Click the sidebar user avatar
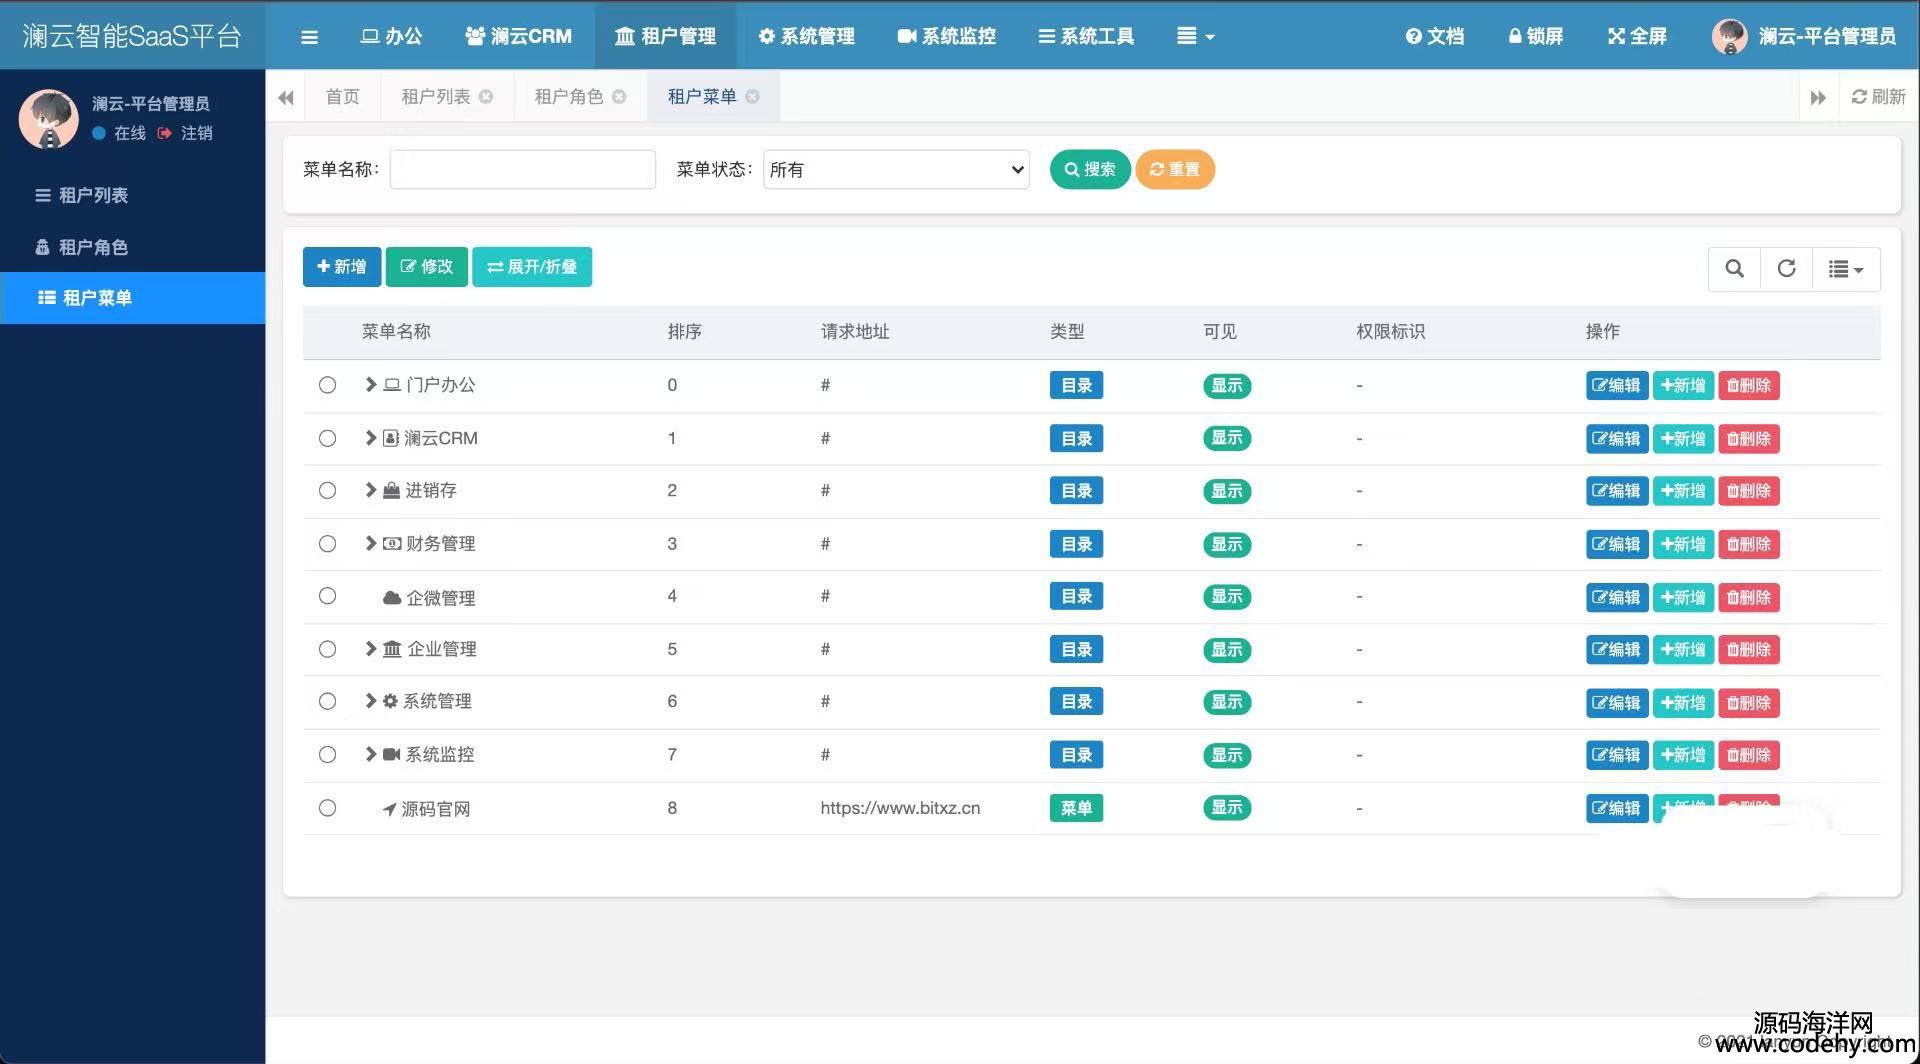Screen dimensions: 1920x1064 click(48, 118)
